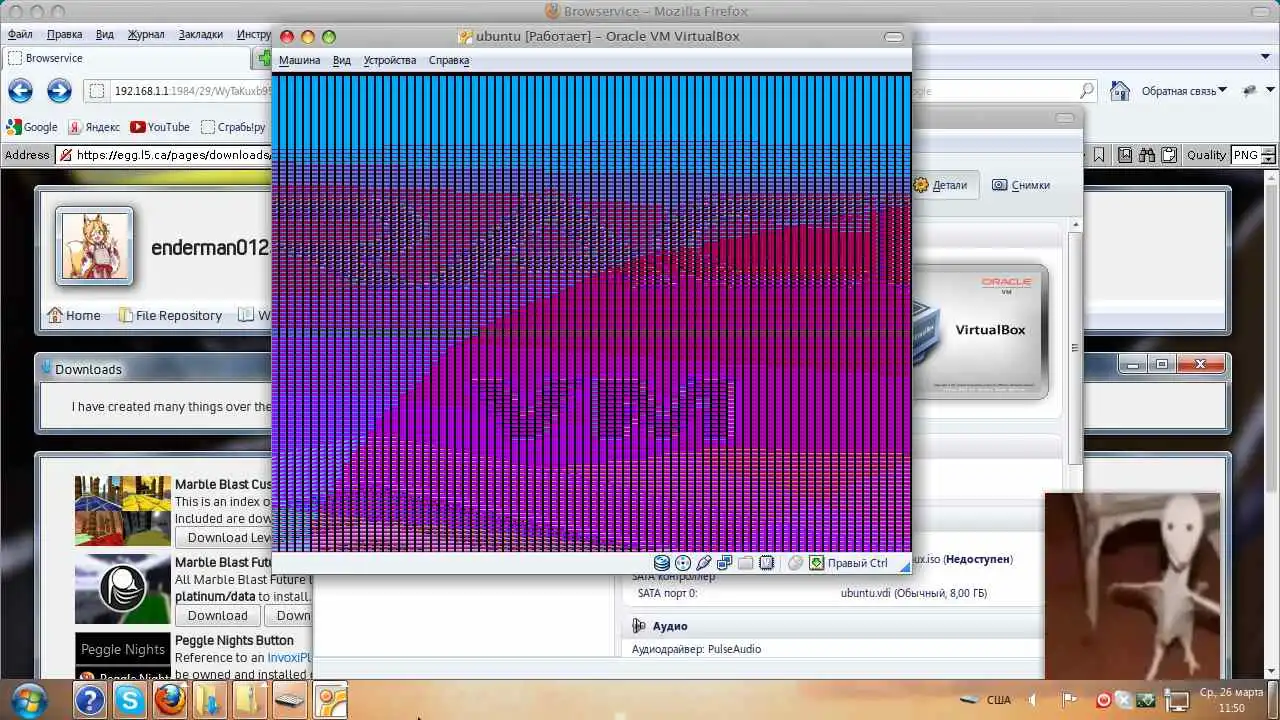Viewport: 1280px width, 720px height.
Task: Click InvoxiPL link in Peggle description
Action: 290,658
